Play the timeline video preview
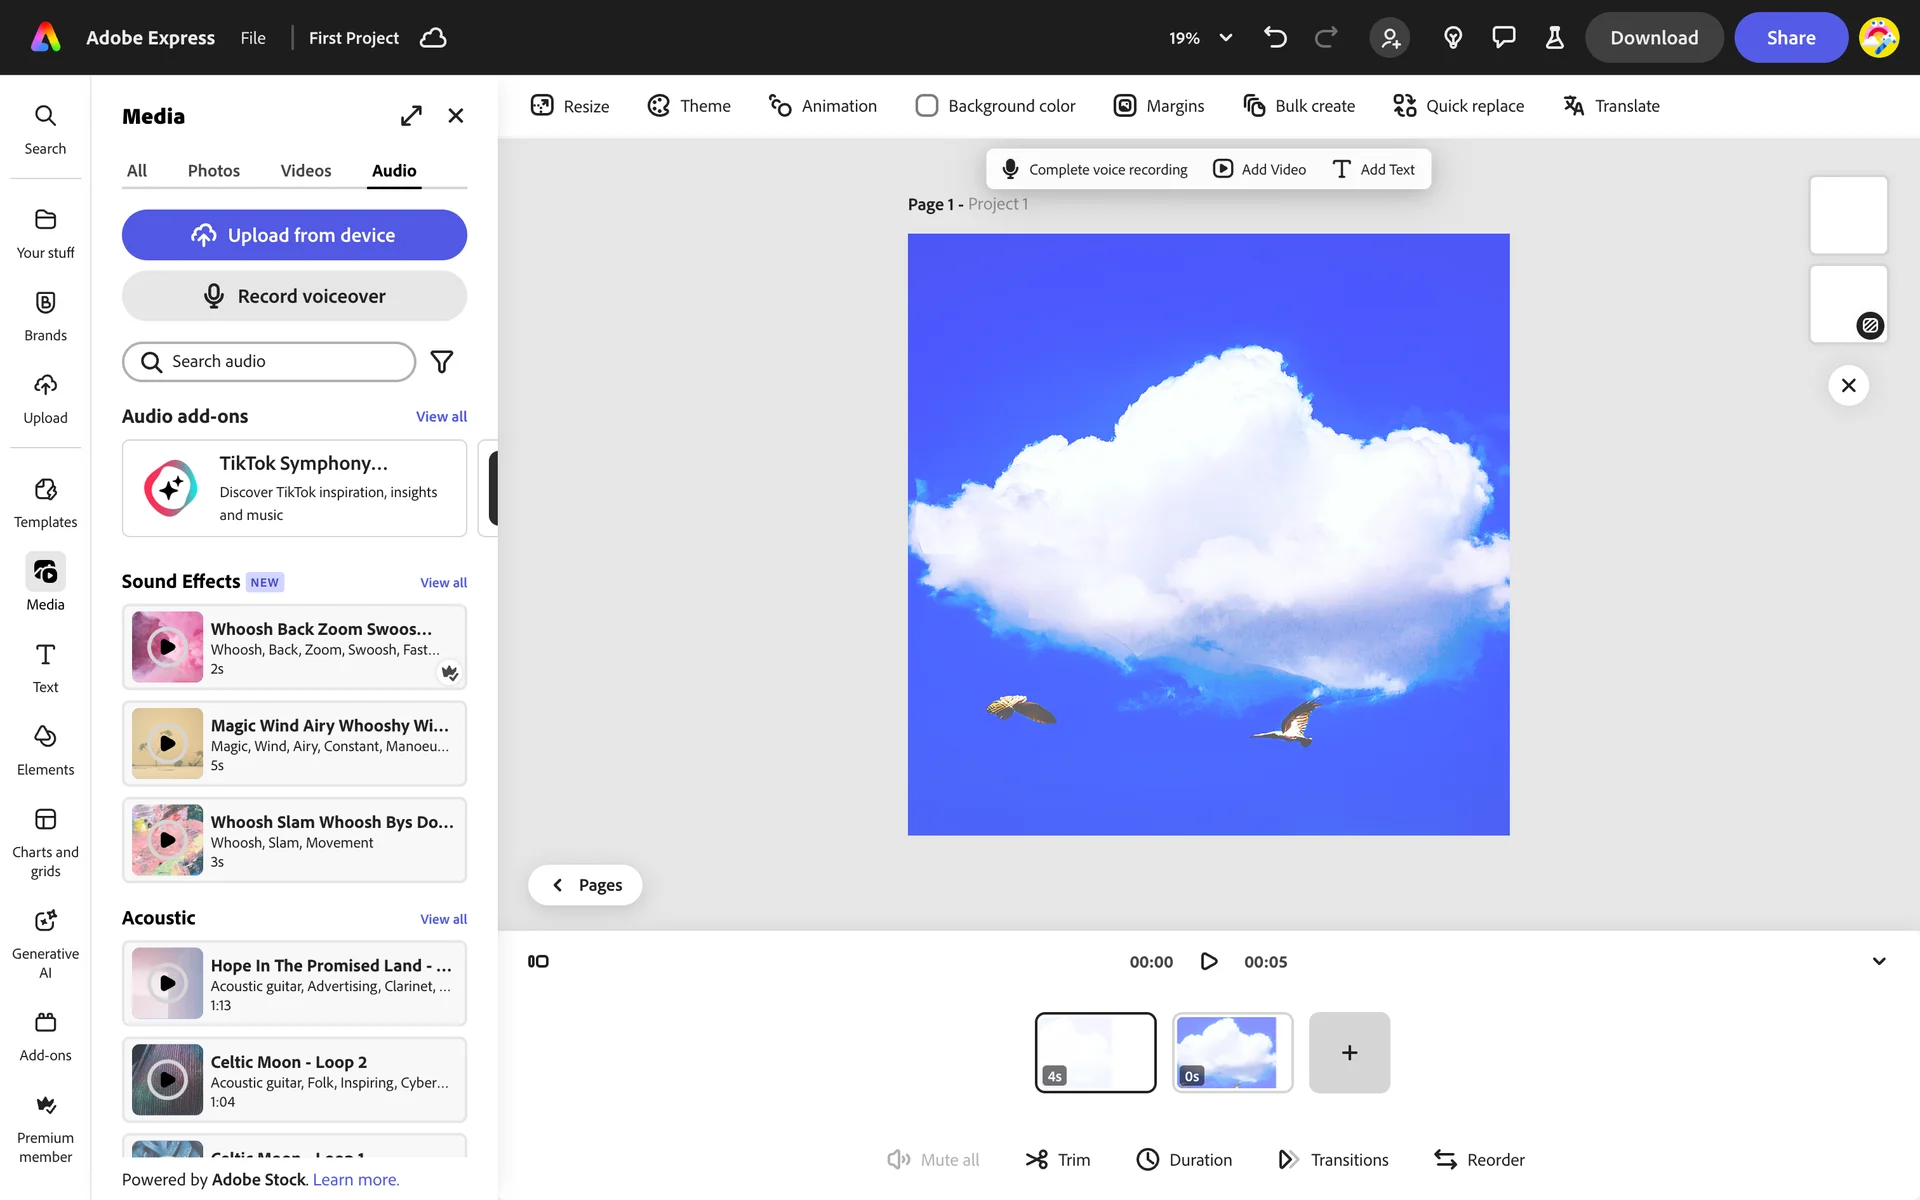The height and width of the screenshot is (1200, 1920). 1208,961
